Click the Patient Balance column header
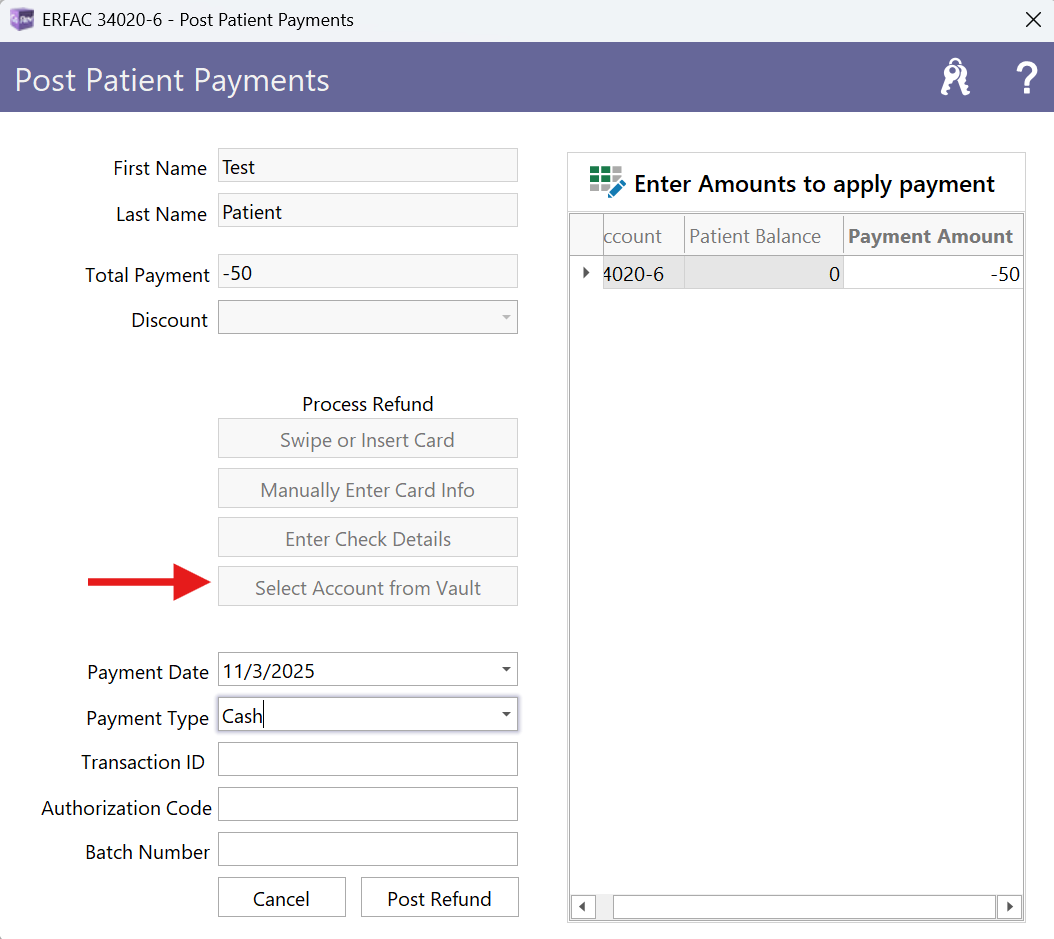 coord(755,237)
